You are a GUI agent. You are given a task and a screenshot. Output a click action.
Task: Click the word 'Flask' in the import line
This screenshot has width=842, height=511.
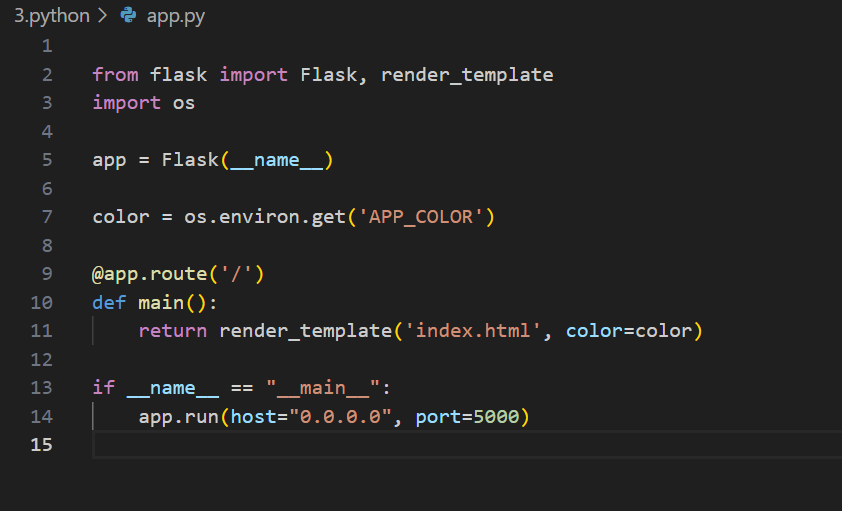point(328,74)
